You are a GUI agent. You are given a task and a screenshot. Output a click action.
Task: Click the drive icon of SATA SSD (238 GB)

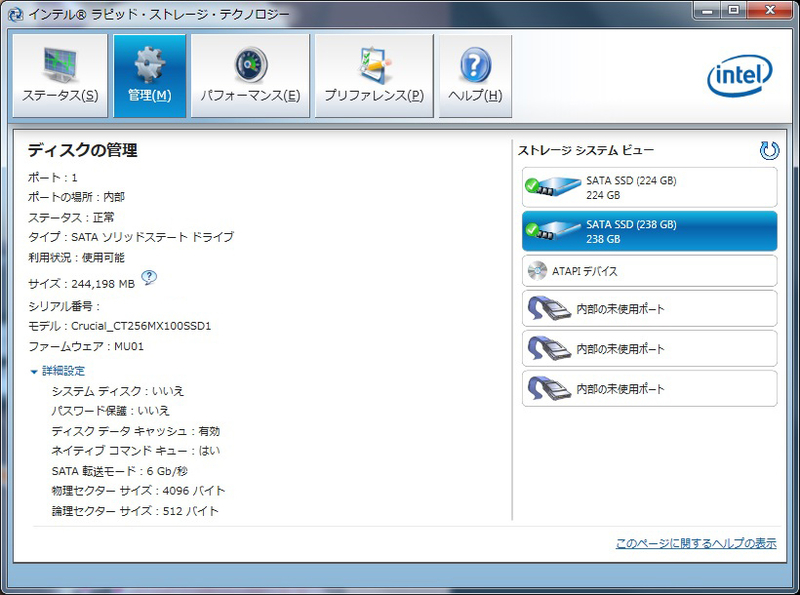(x=553, y=231)
